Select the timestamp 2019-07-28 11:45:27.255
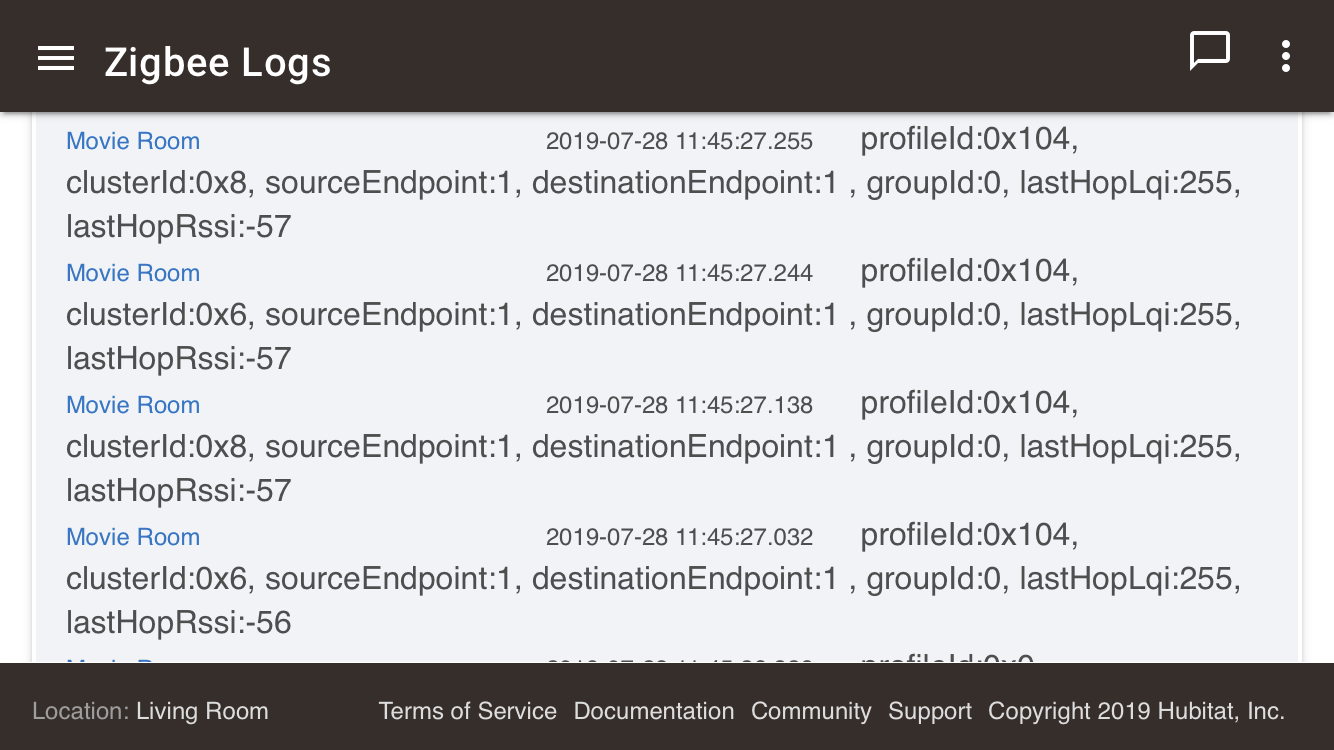The height and width of the screenshot is (750, 1334). 679,141
